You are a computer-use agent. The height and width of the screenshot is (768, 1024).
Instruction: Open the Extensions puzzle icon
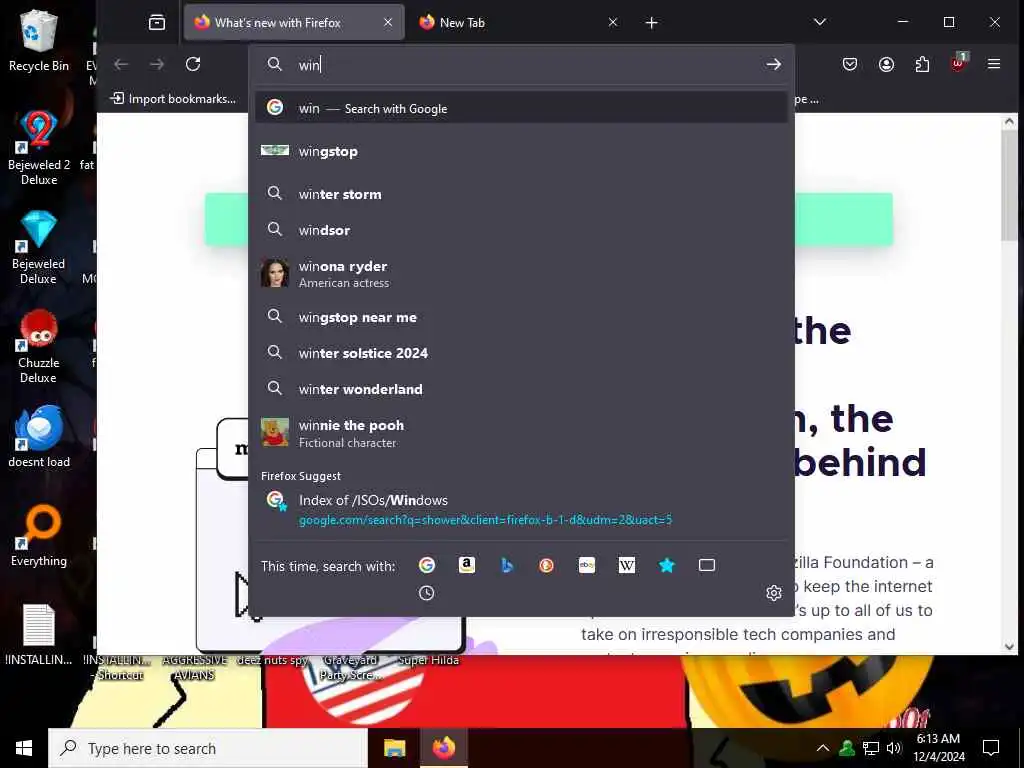click(x=922, y=64)
